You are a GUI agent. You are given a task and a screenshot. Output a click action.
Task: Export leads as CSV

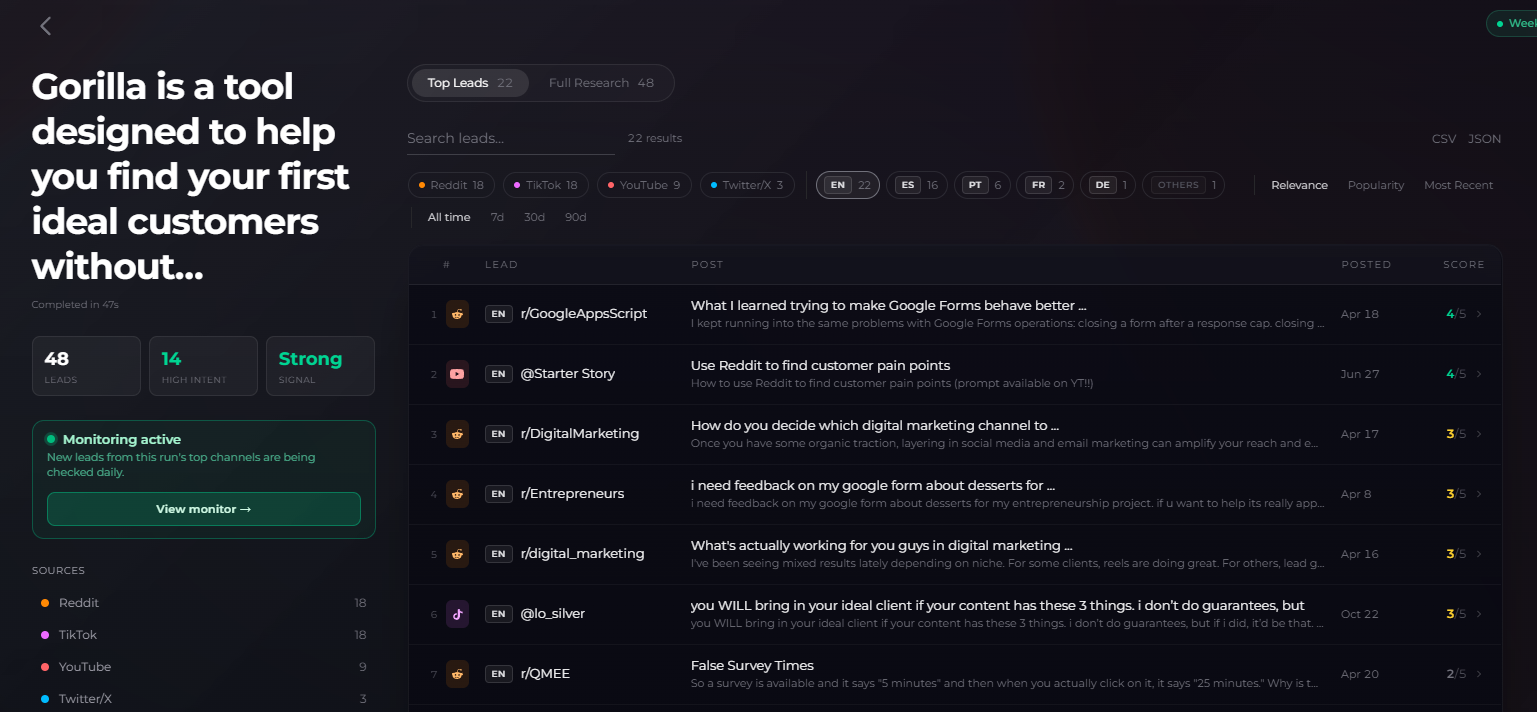1444,139
